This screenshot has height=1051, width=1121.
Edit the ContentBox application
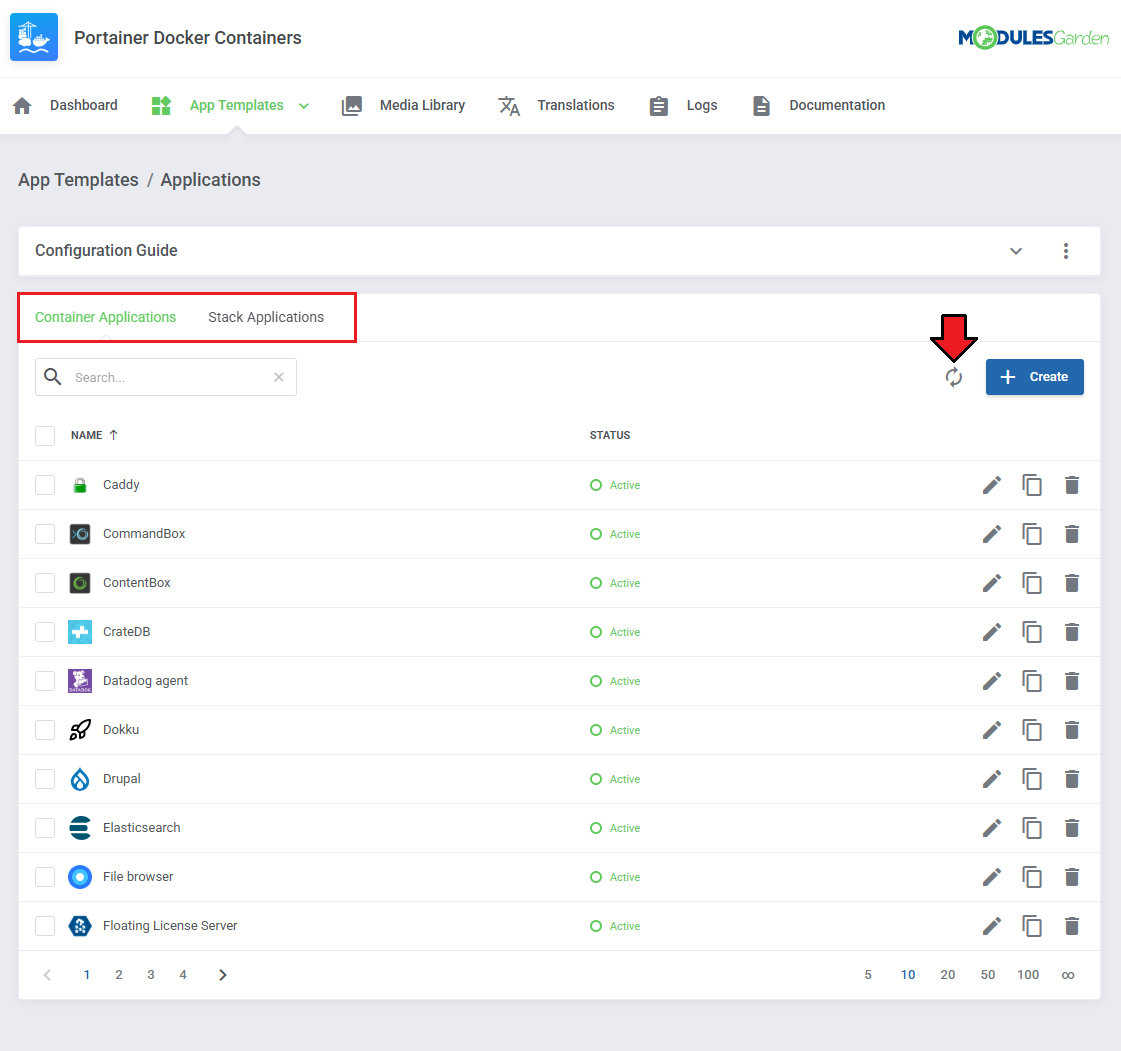(992, 583)
